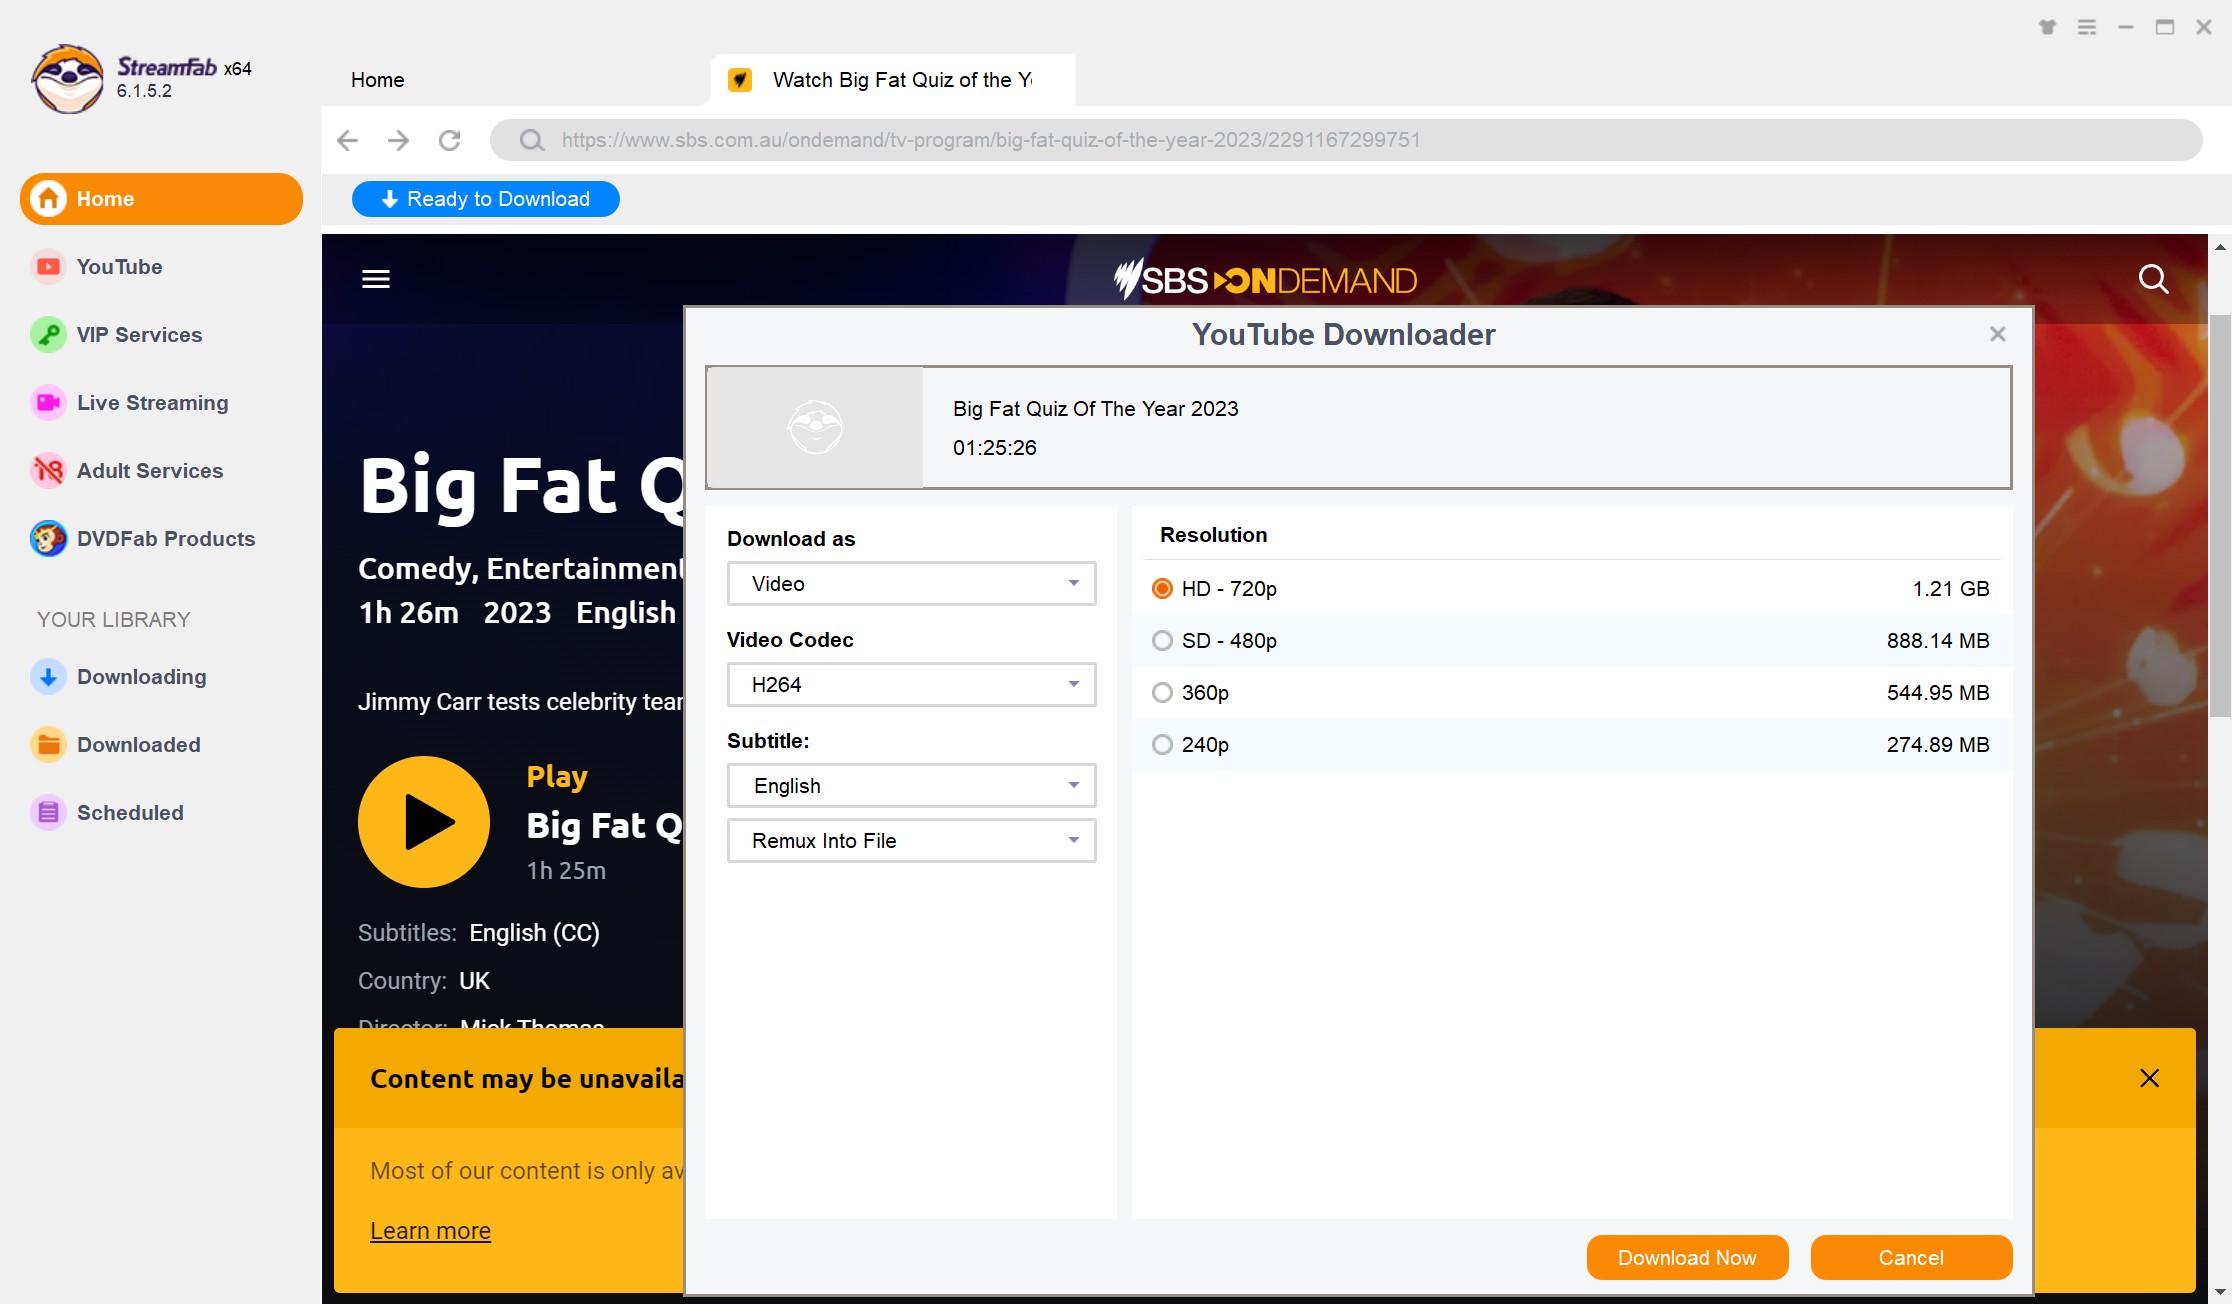Screen dimensions: 2232x1304
Task: Click the address bar search icon
Action: [532, 140]
